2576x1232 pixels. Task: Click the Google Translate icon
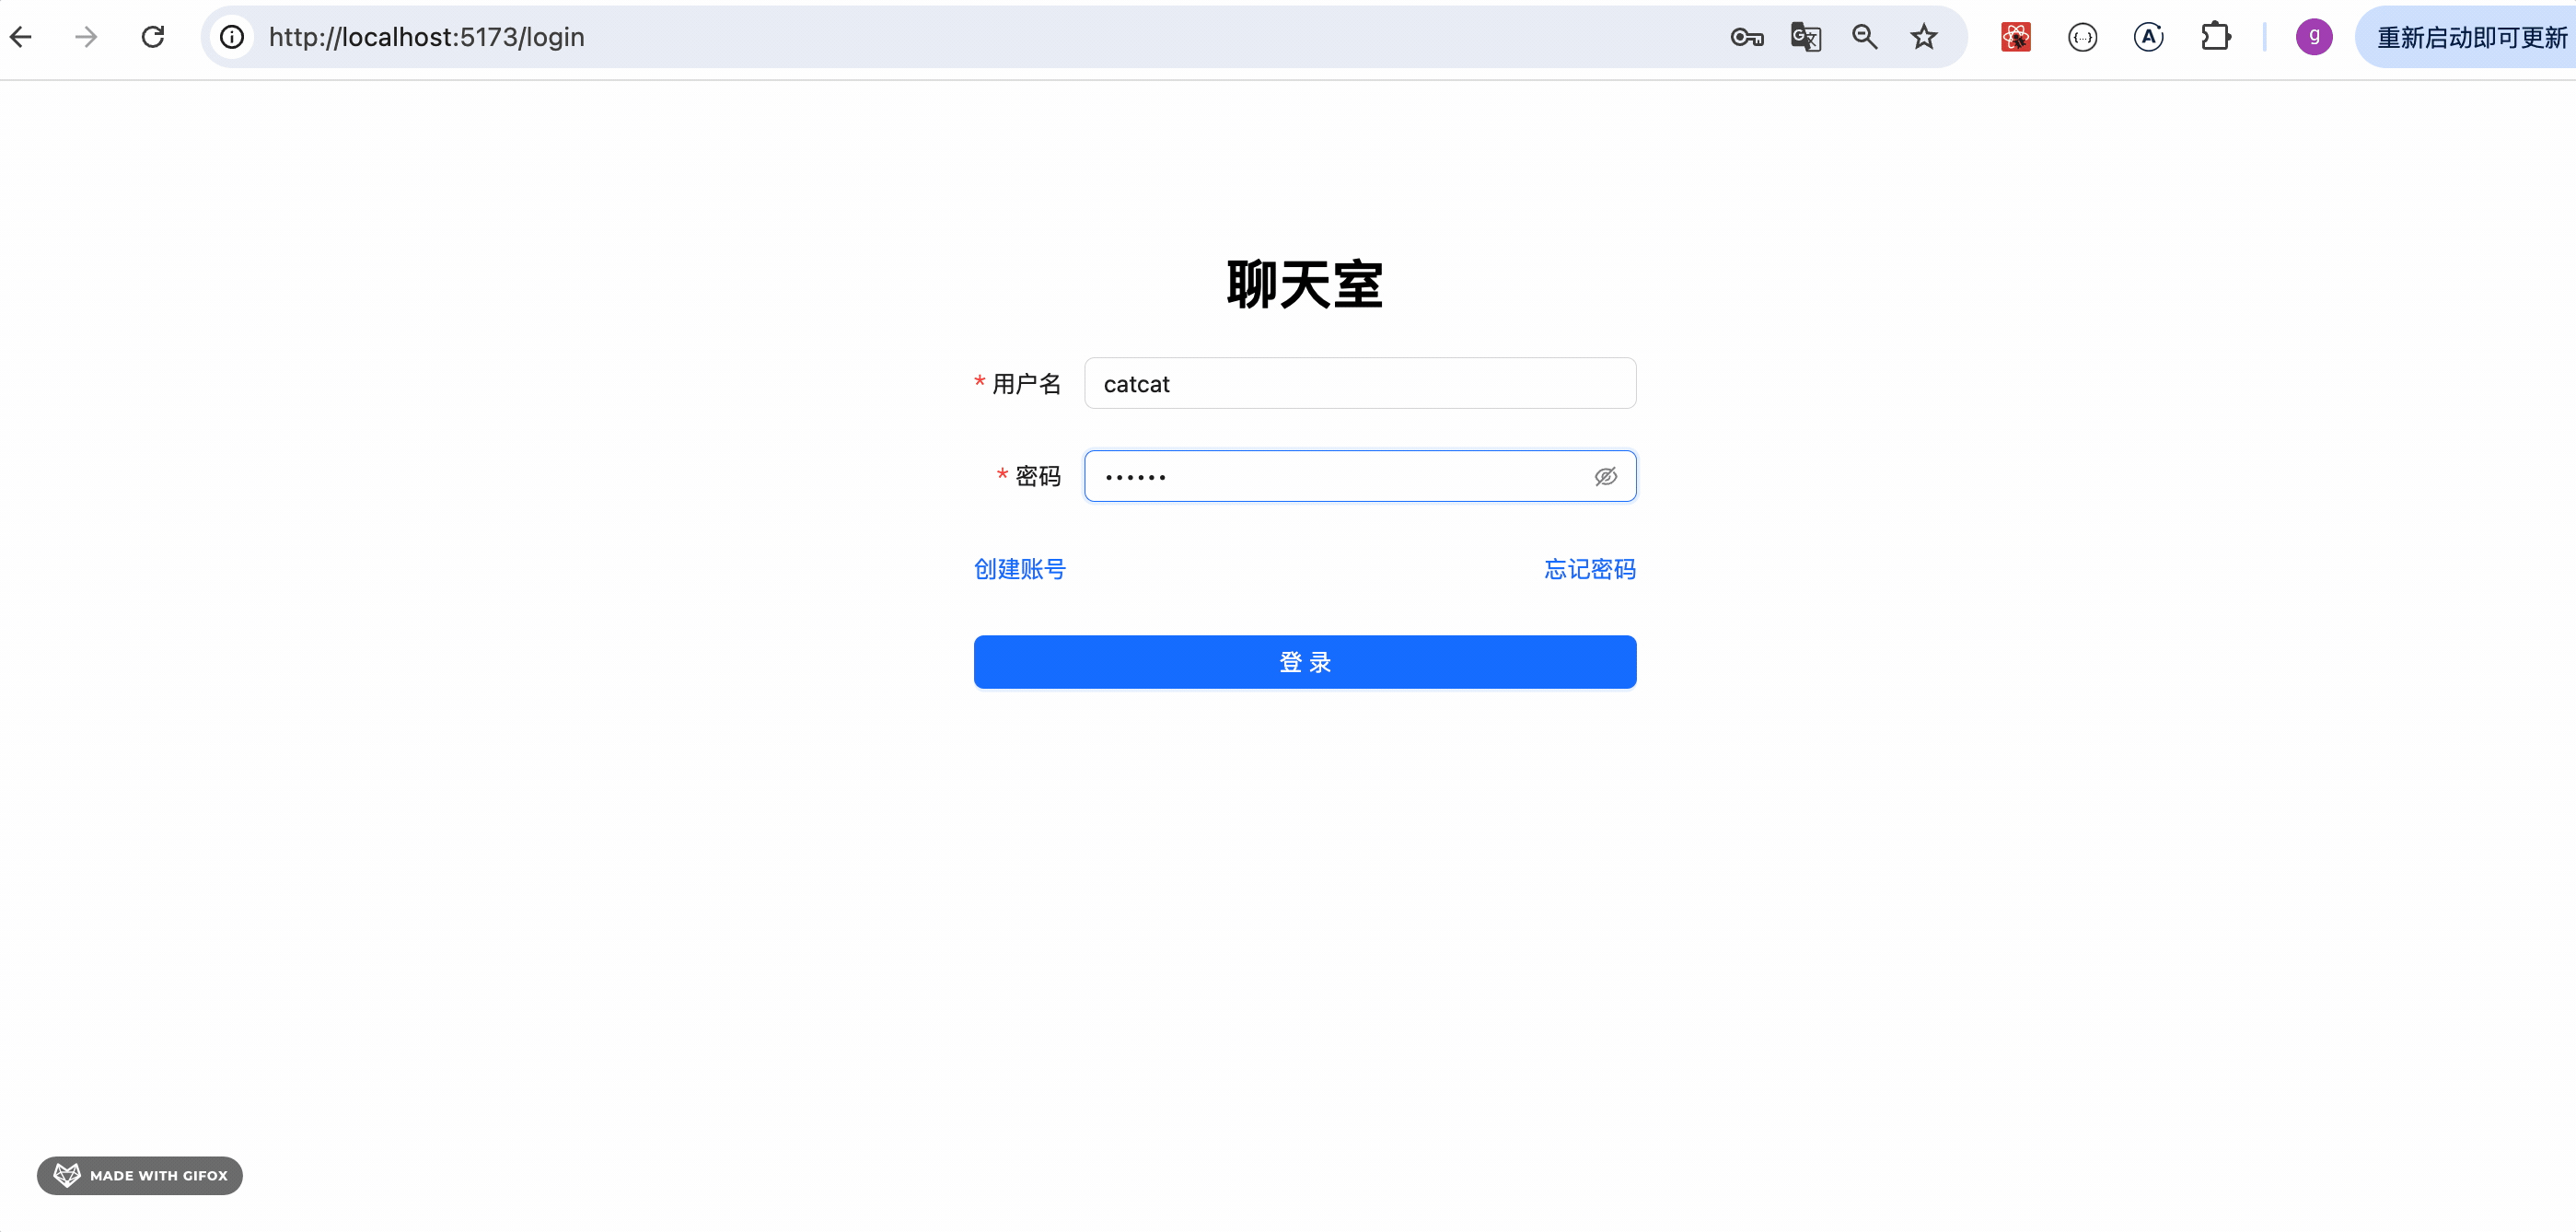[1805, 37]
